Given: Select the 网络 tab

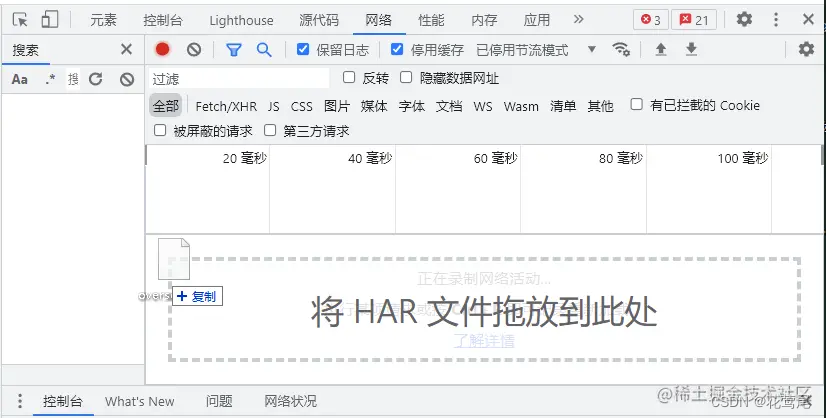Looking at the screenshot, I should coord(378,20).
